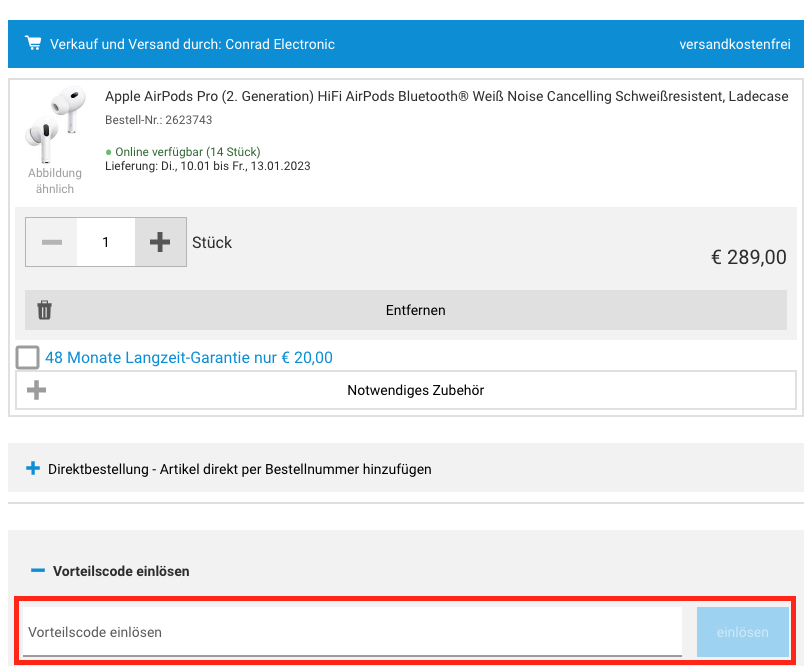
Task: Open the 48 Monate Langzeit-Garantie link
Action: point(189,357)
